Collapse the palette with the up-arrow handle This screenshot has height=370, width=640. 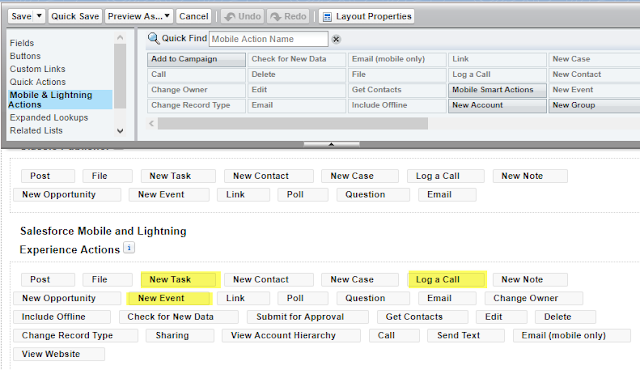(x=331, y=144)
